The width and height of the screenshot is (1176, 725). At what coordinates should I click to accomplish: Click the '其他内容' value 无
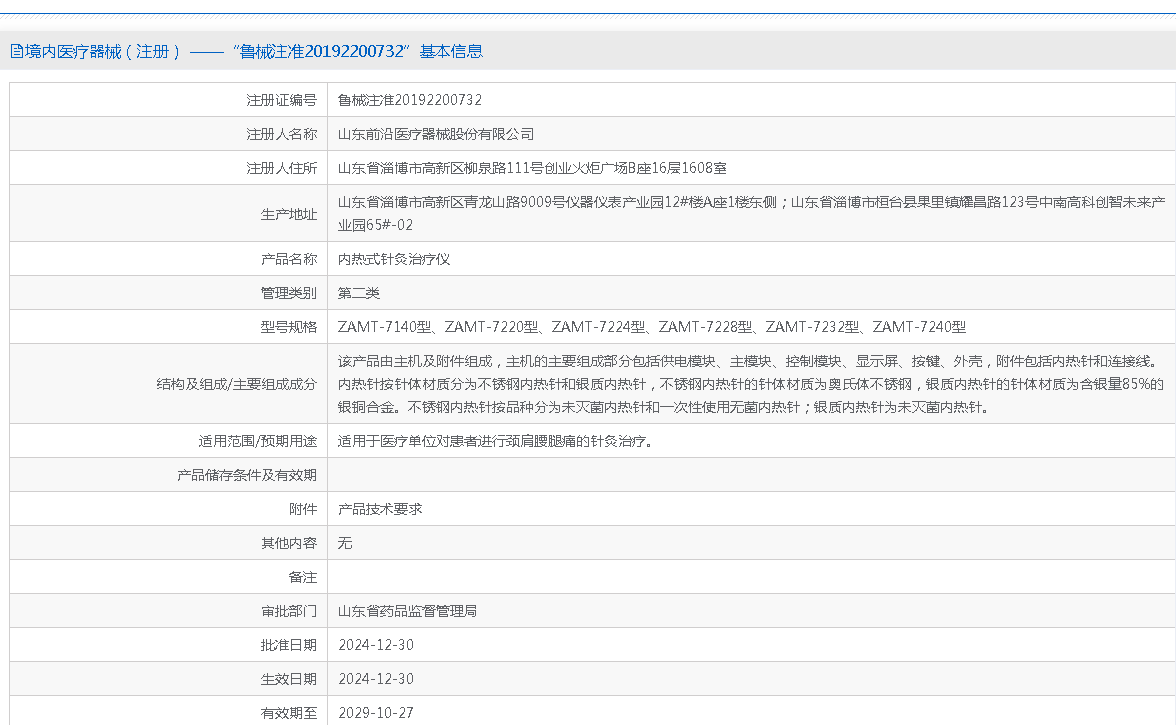pyautogui.click(x=345, y=543)
